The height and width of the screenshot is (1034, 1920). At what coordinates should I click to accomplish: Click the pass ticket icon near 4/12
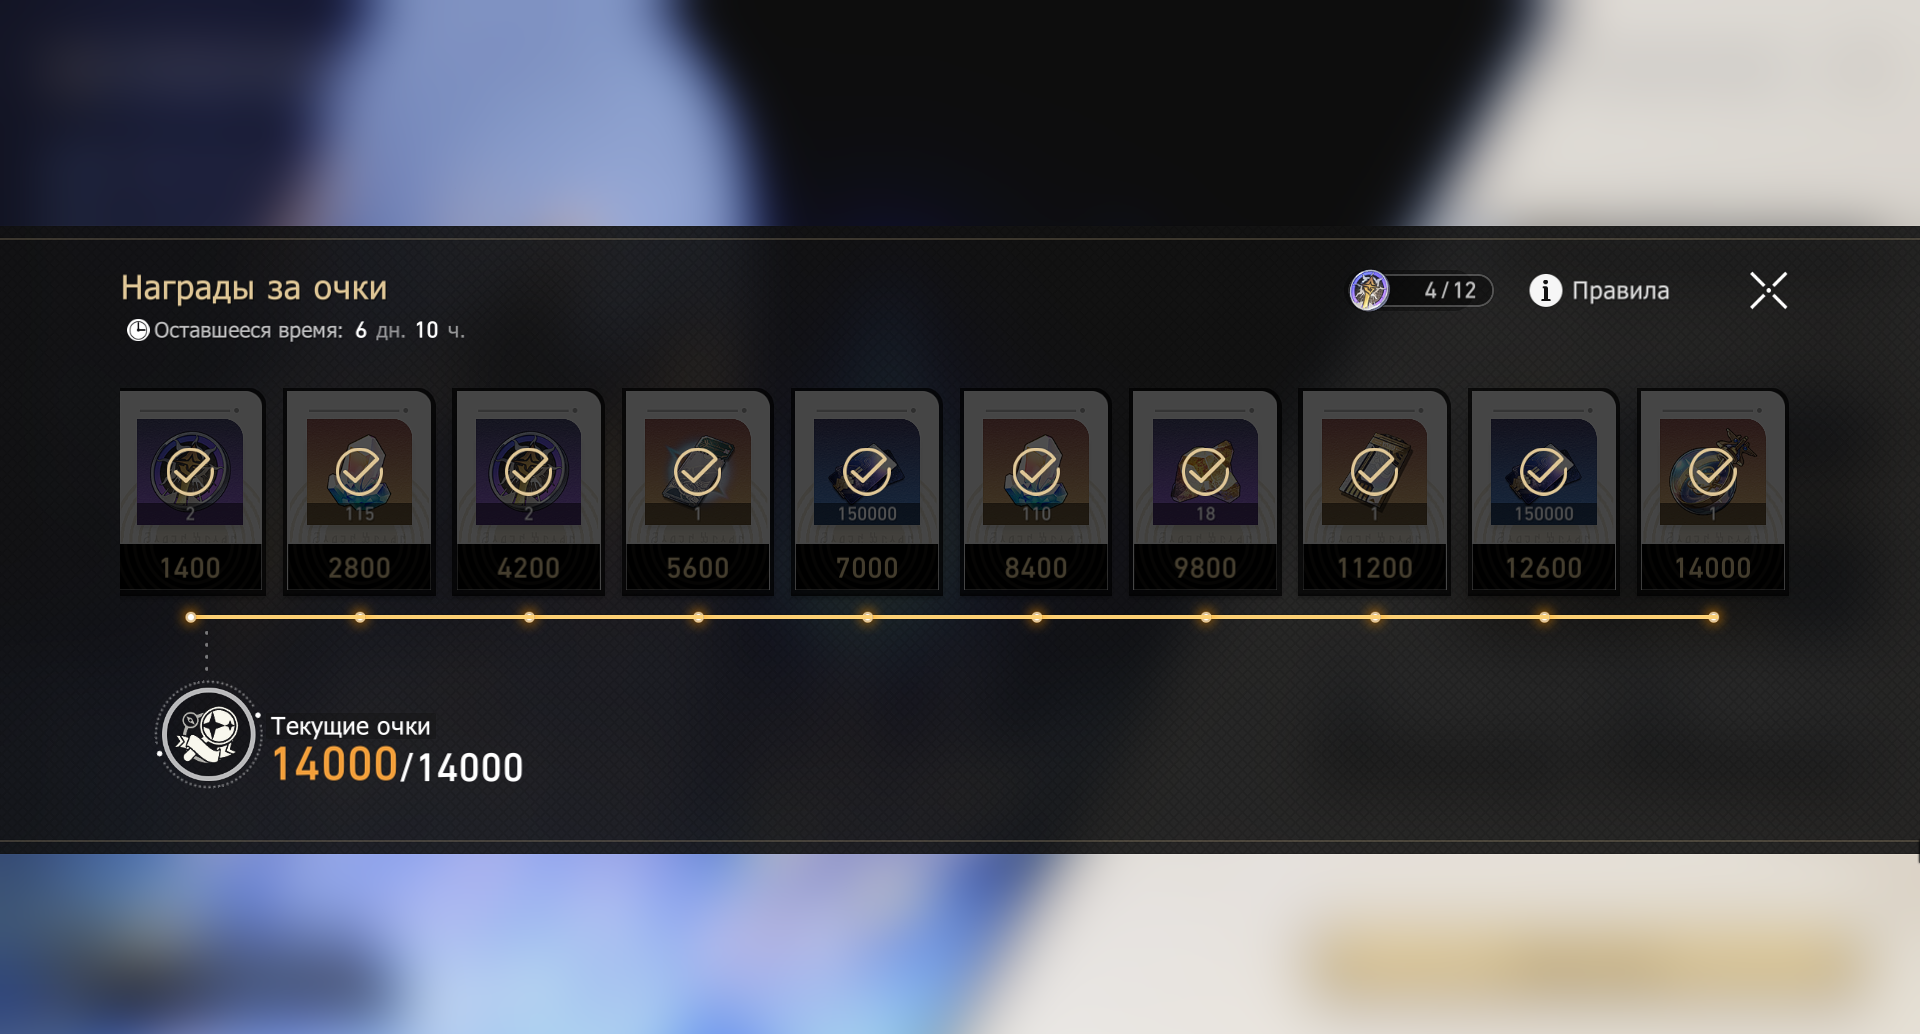pyautogui.click(x=1369, y=290)
